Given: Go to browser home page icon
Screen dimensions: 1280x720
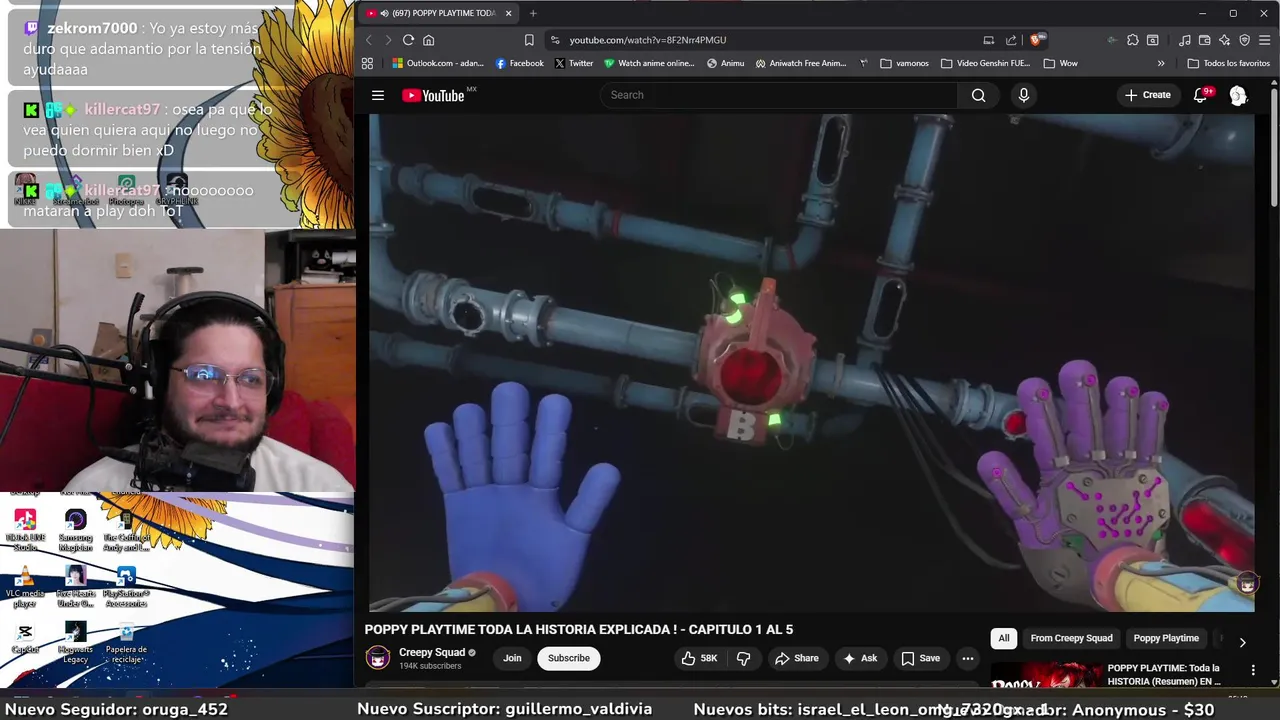Looking at the screenshot, I should [428, 40].
